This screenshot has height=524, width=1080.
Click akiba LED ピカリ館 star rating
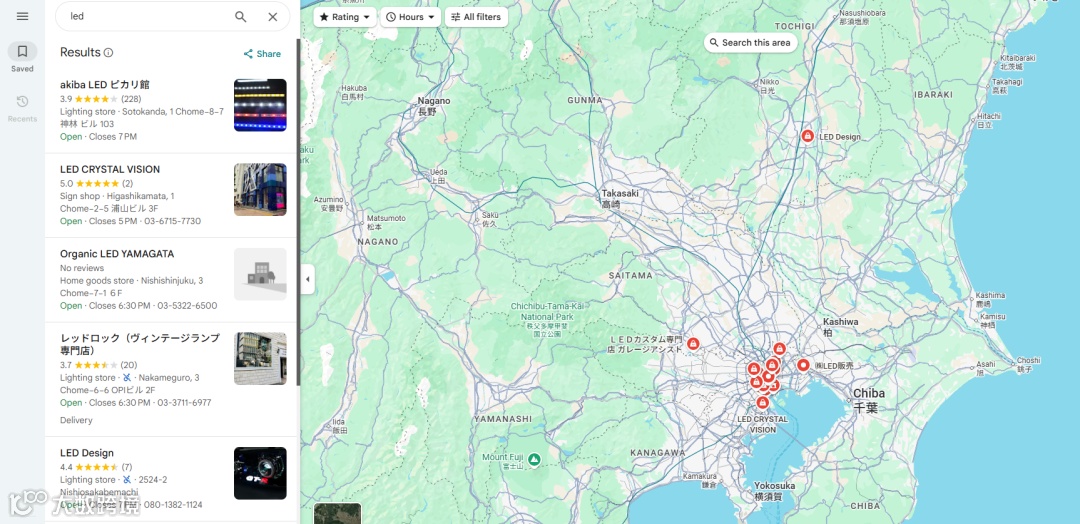(x=96, y=98)
